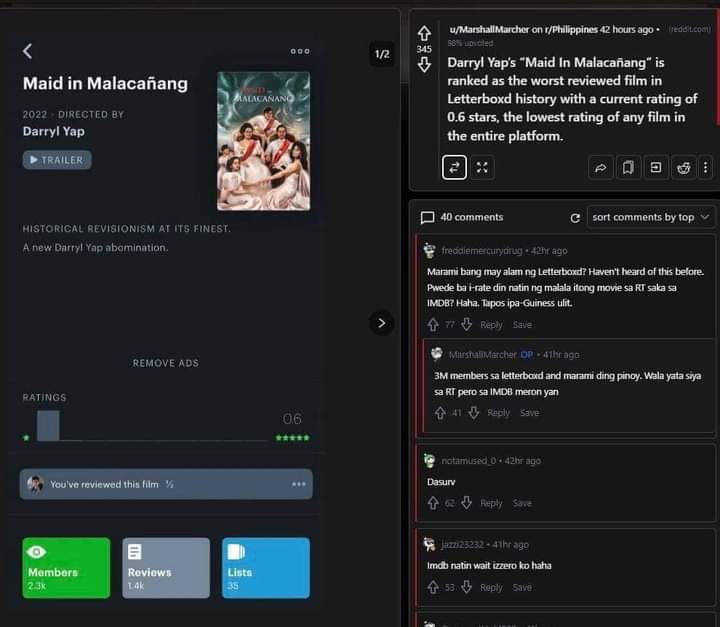Image resolution: width=720 pixels, height=627 pixels.
Task: Toggle the swap-arrows view button under post
Action: click(454, 167)
